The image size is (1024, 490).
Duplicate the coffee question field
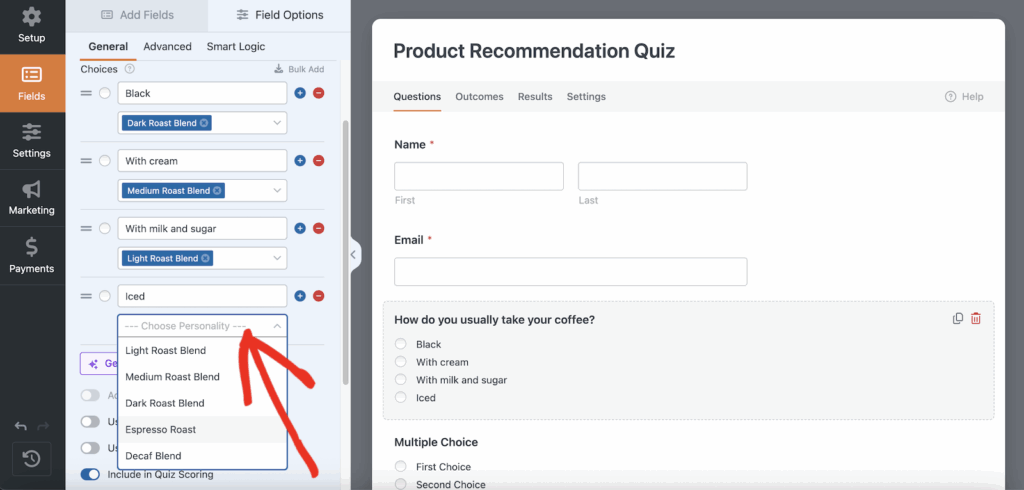(958, 319)
